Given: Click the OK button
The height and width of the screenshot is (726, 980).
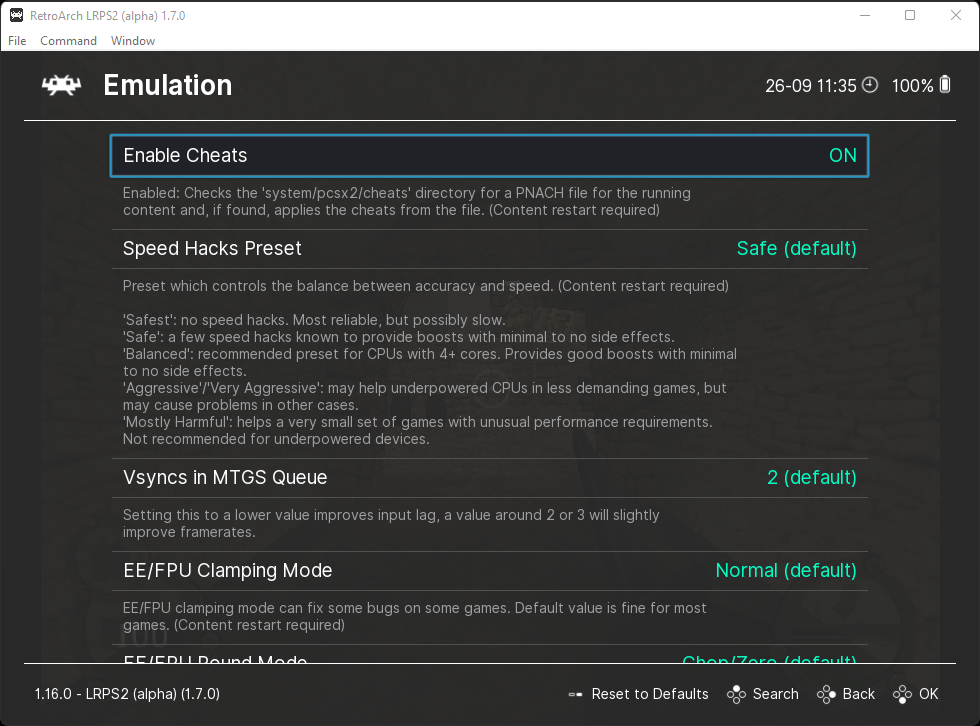Looking at the screenshot, I should (x=916, y=694).
